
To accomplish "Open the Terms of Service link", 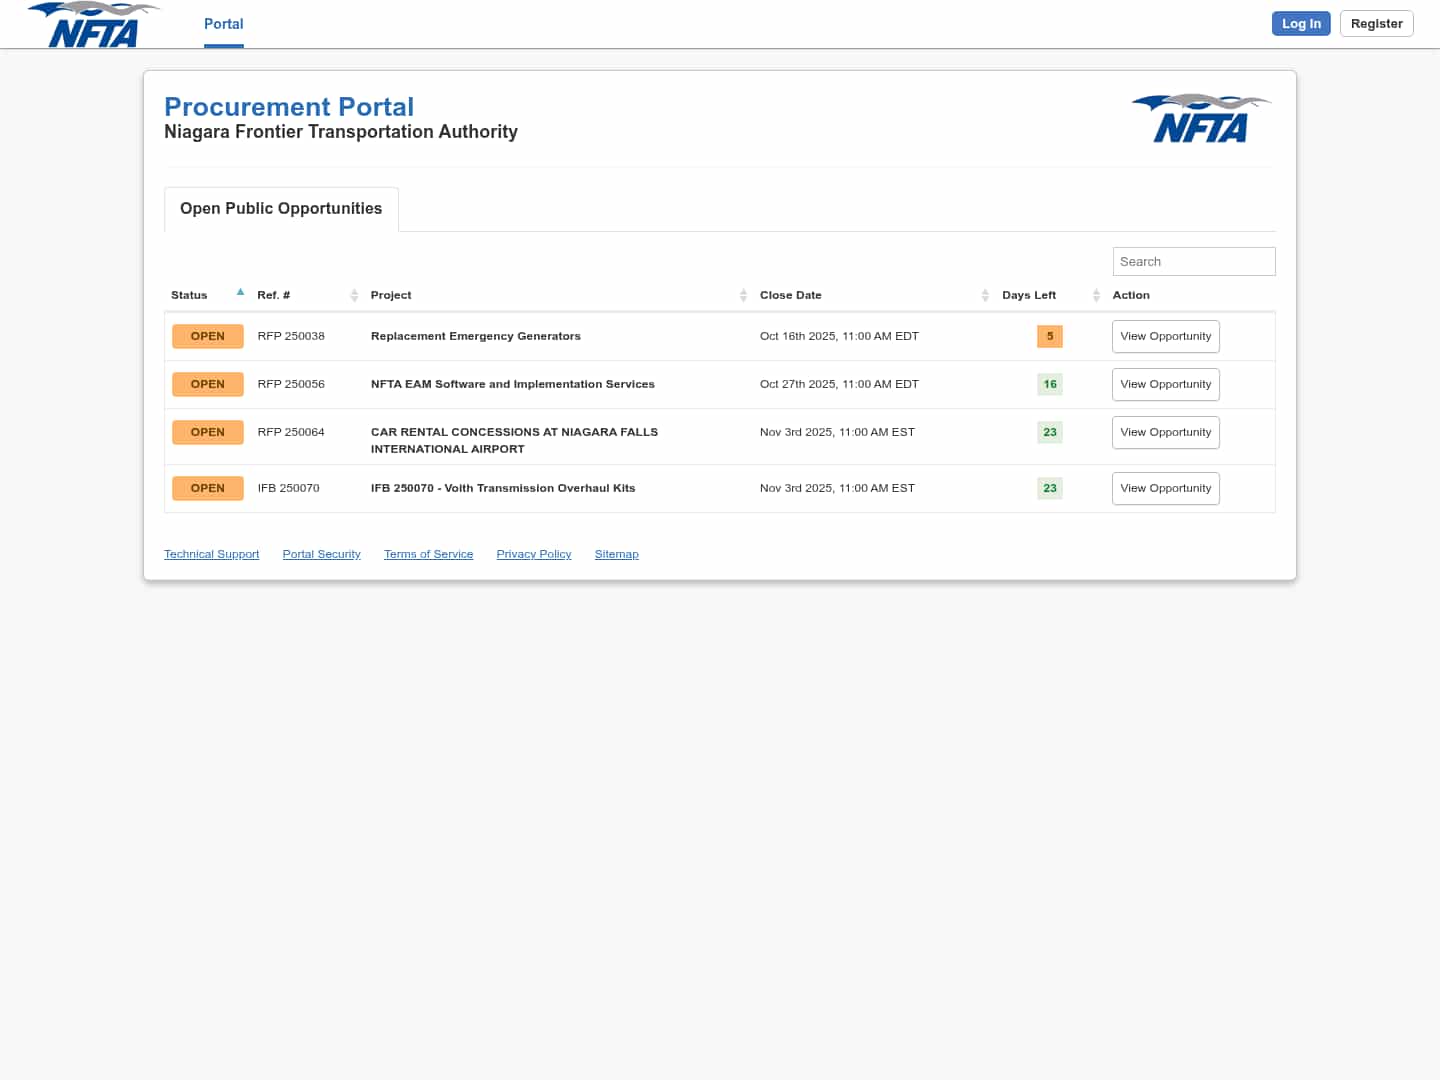I will (428, 554).
